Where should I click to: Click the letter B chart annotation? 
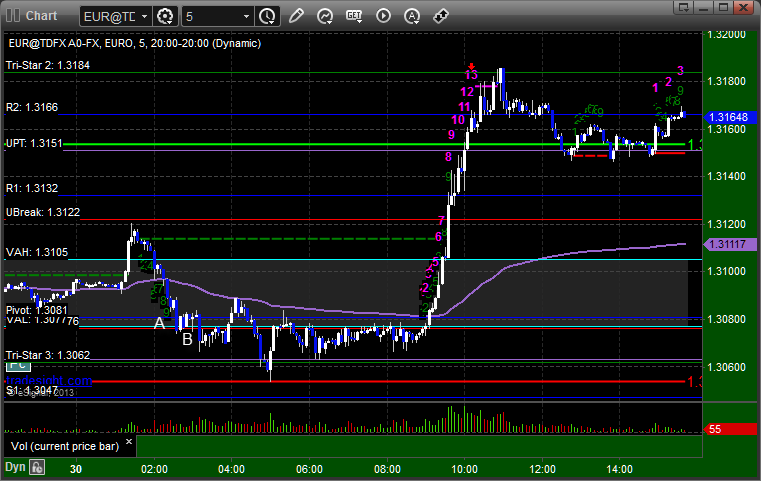pyautogui.click(x=187, y=339)
